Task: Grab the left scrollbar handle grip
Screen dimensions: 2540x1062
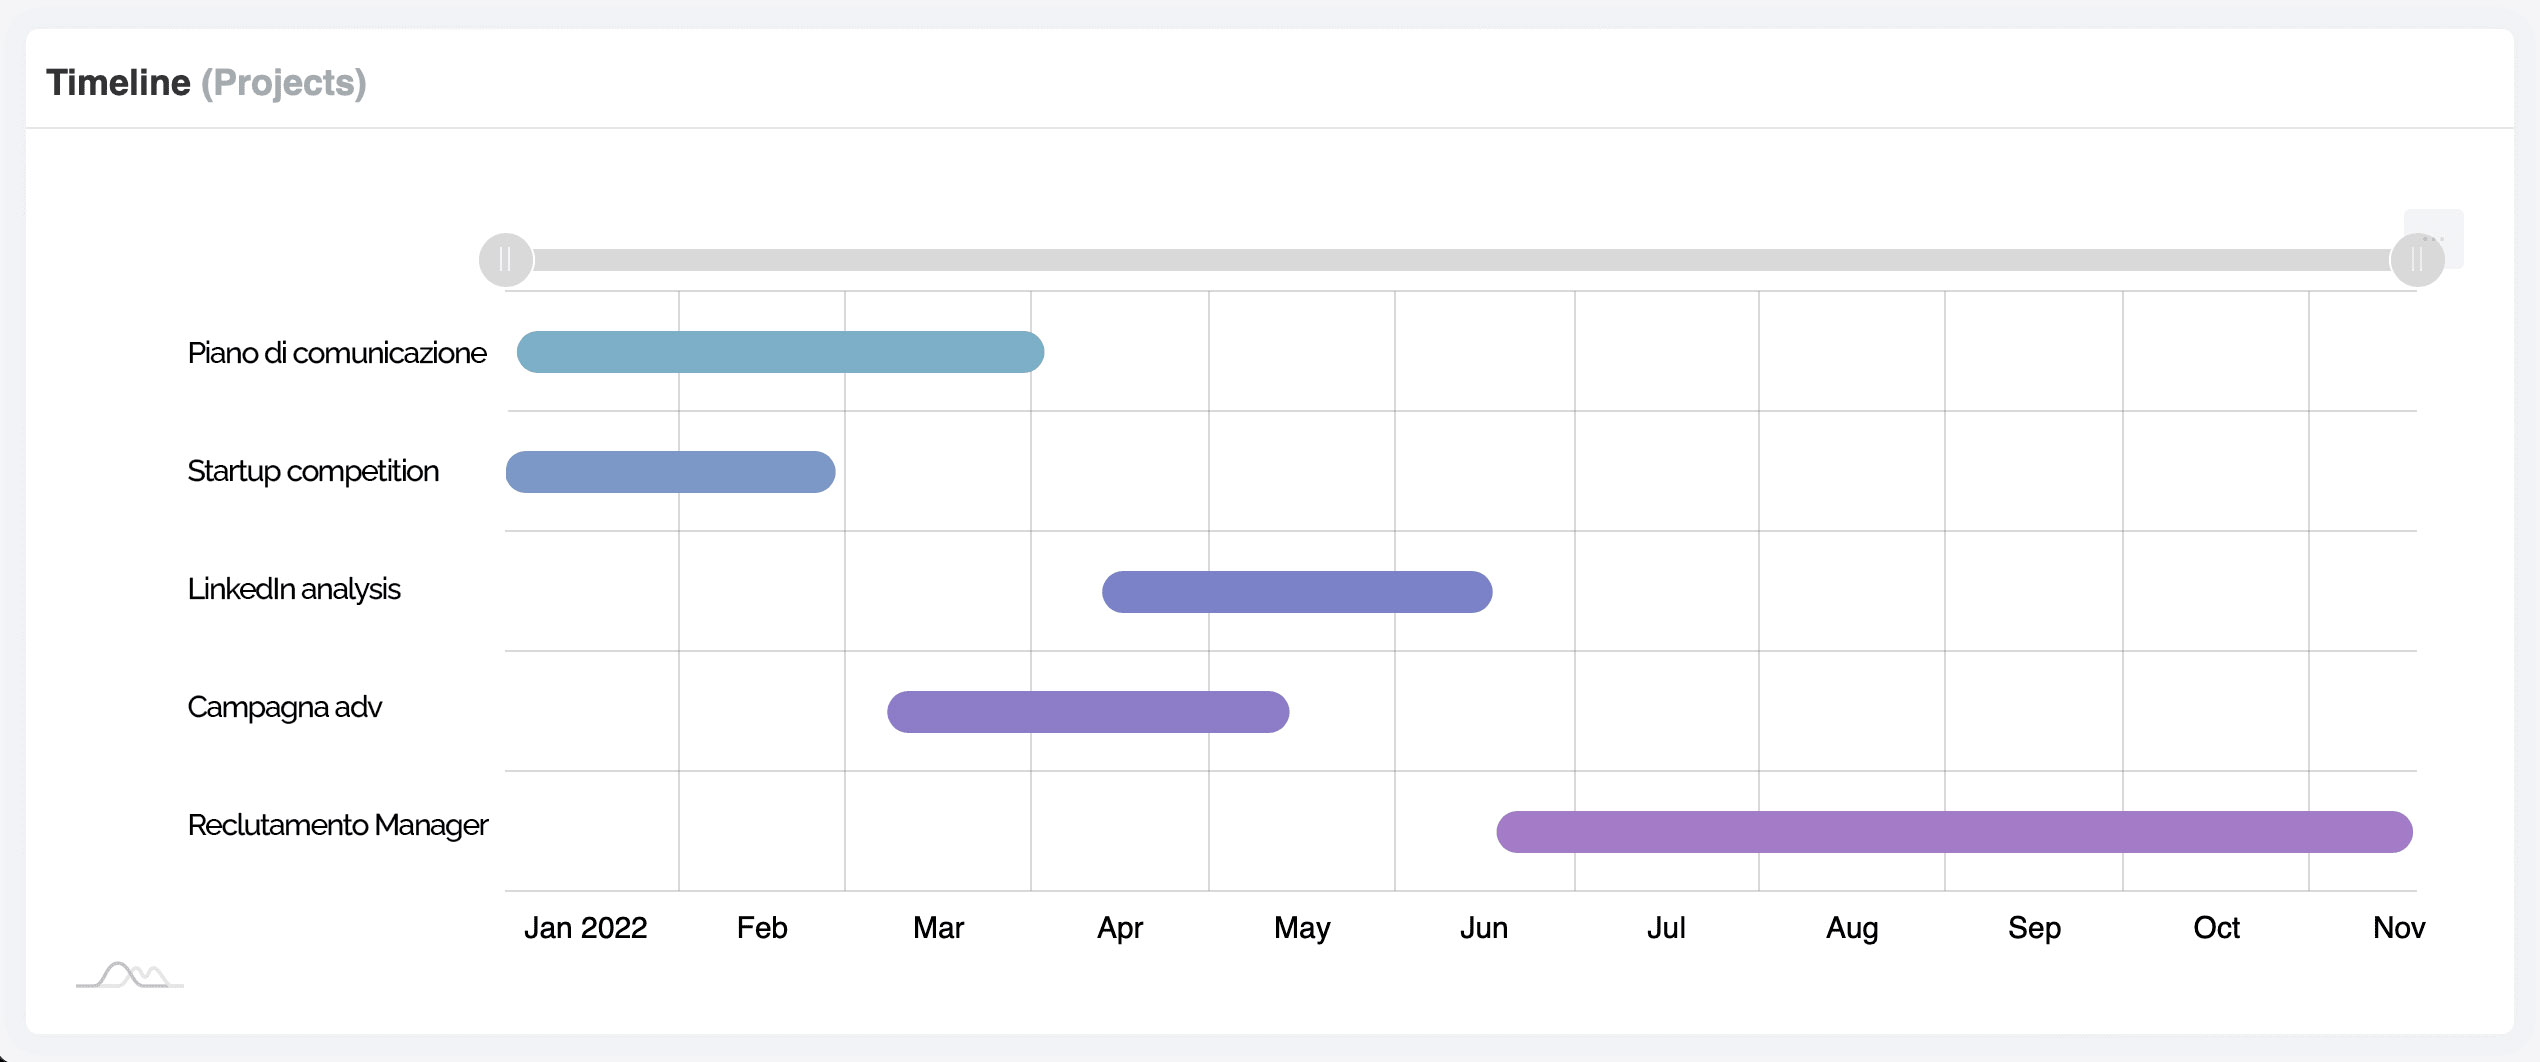Action: [505, 260]
